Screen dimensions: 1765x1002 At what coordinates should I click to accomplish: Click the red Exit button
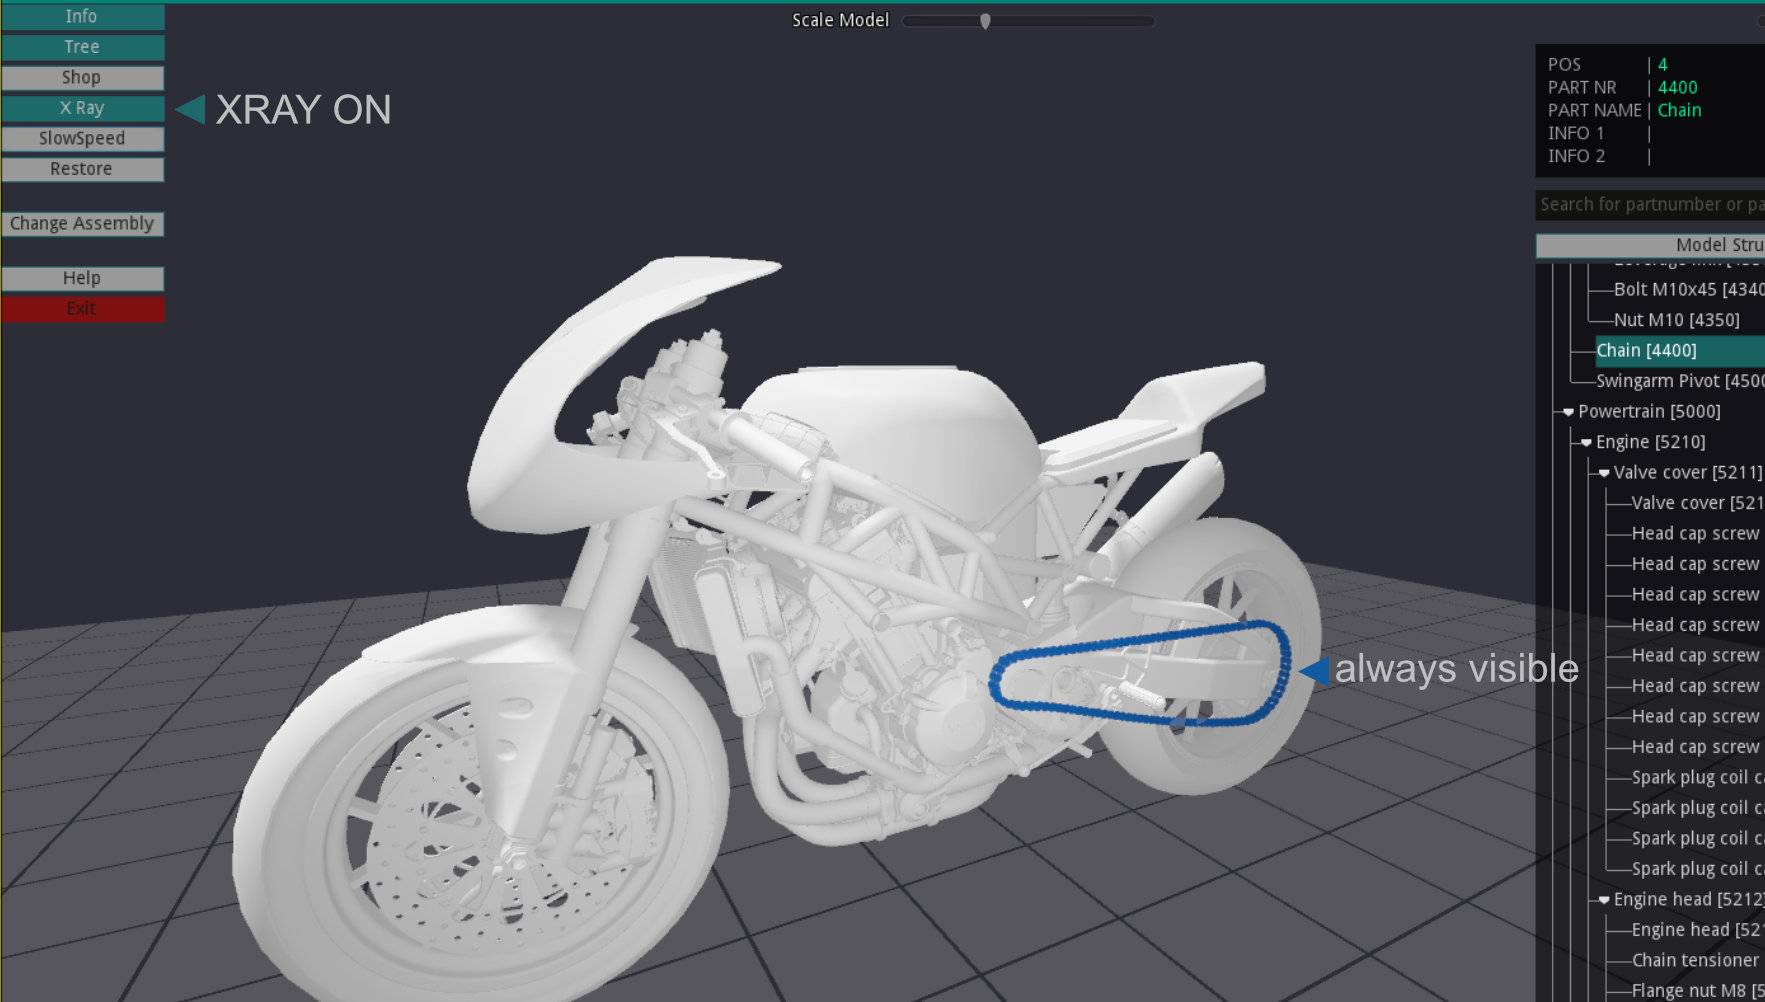[82, 309]
